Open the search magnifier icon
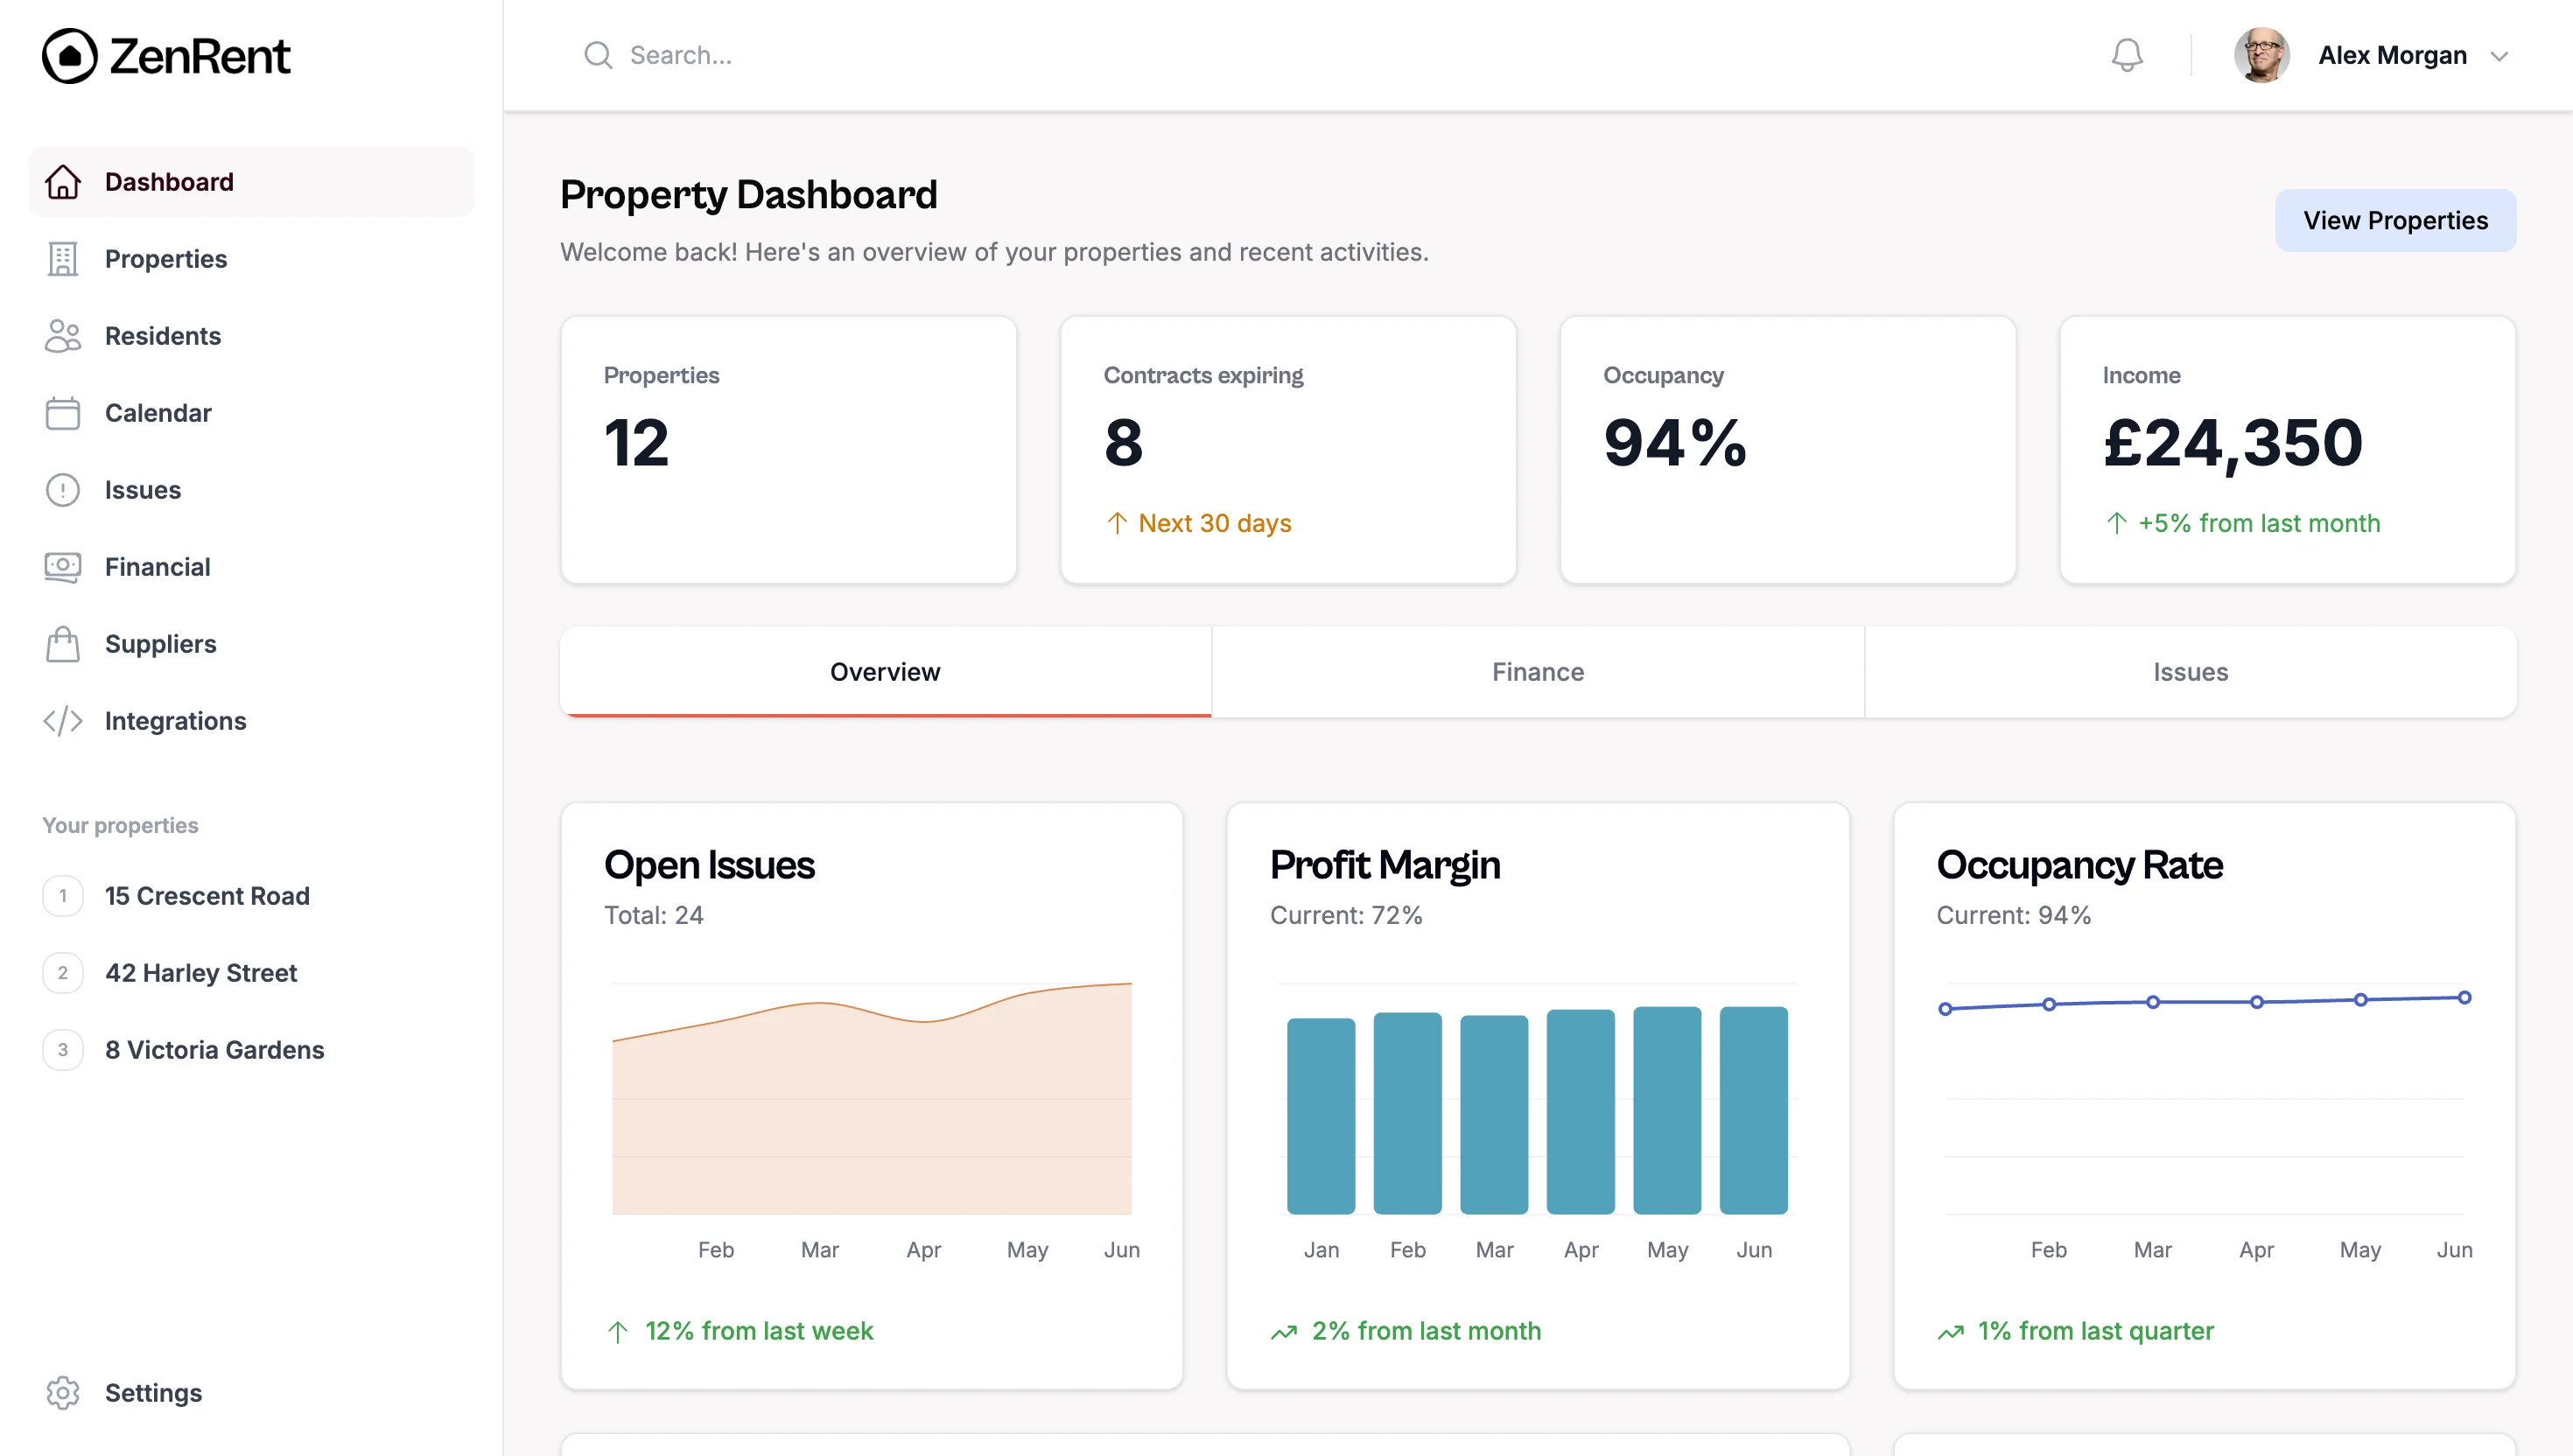This screenshot has width=2573, height=1456. coord(598,55)
